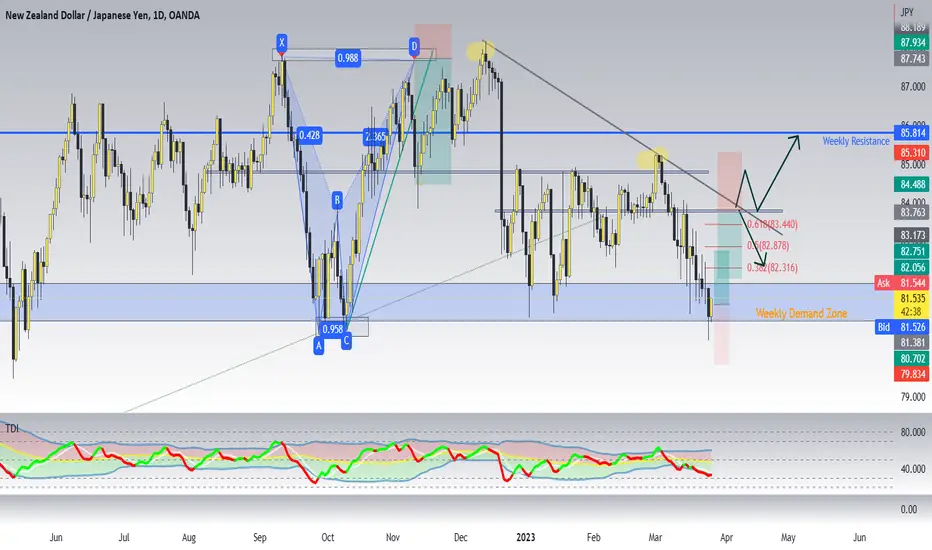Click the yellow 81.535 current price label
Image resolution: width=932 pixels, height=550 pixels.
pyautogui.click(x=912, y=298)
